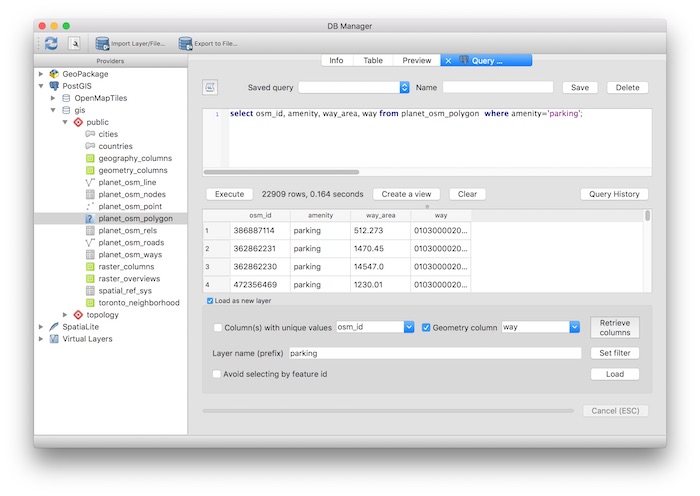700x496 pixels.
Task: Click the public schema icon
Action: 78,122
